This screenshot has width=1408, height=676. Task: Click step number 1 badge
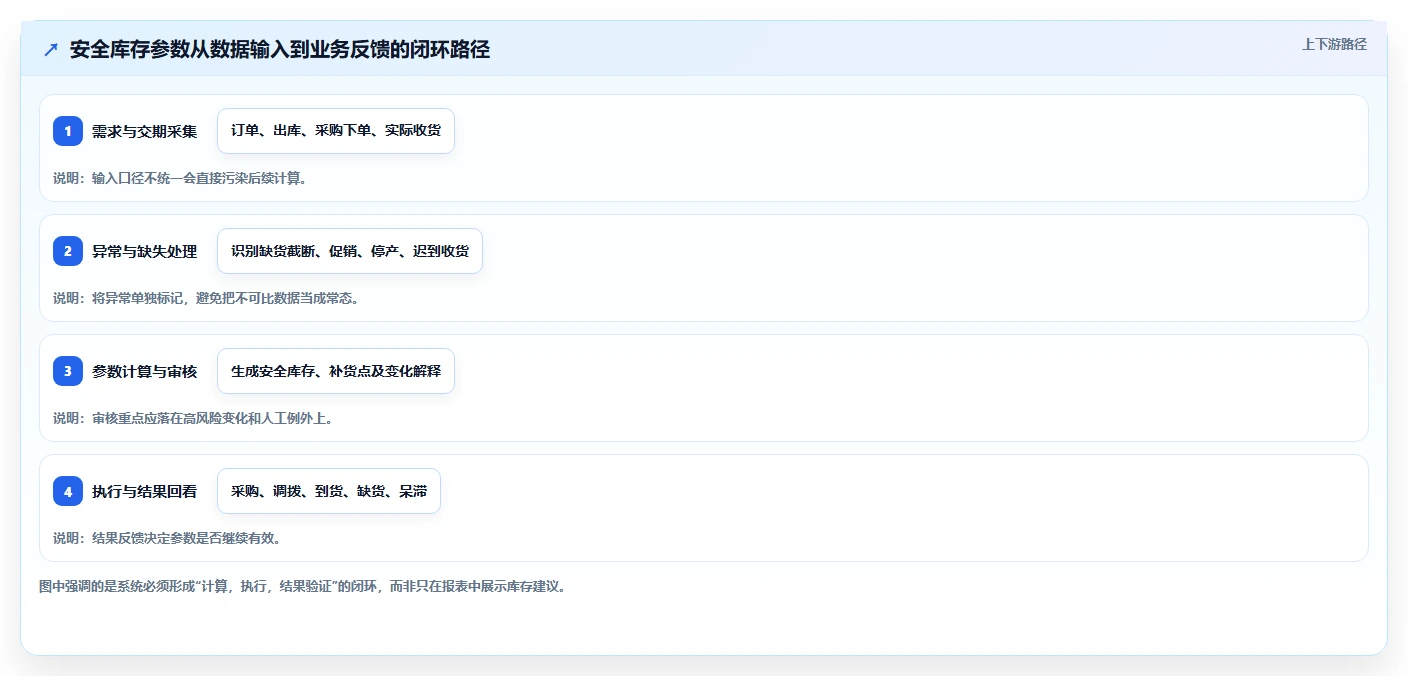(x=68, y=131)
